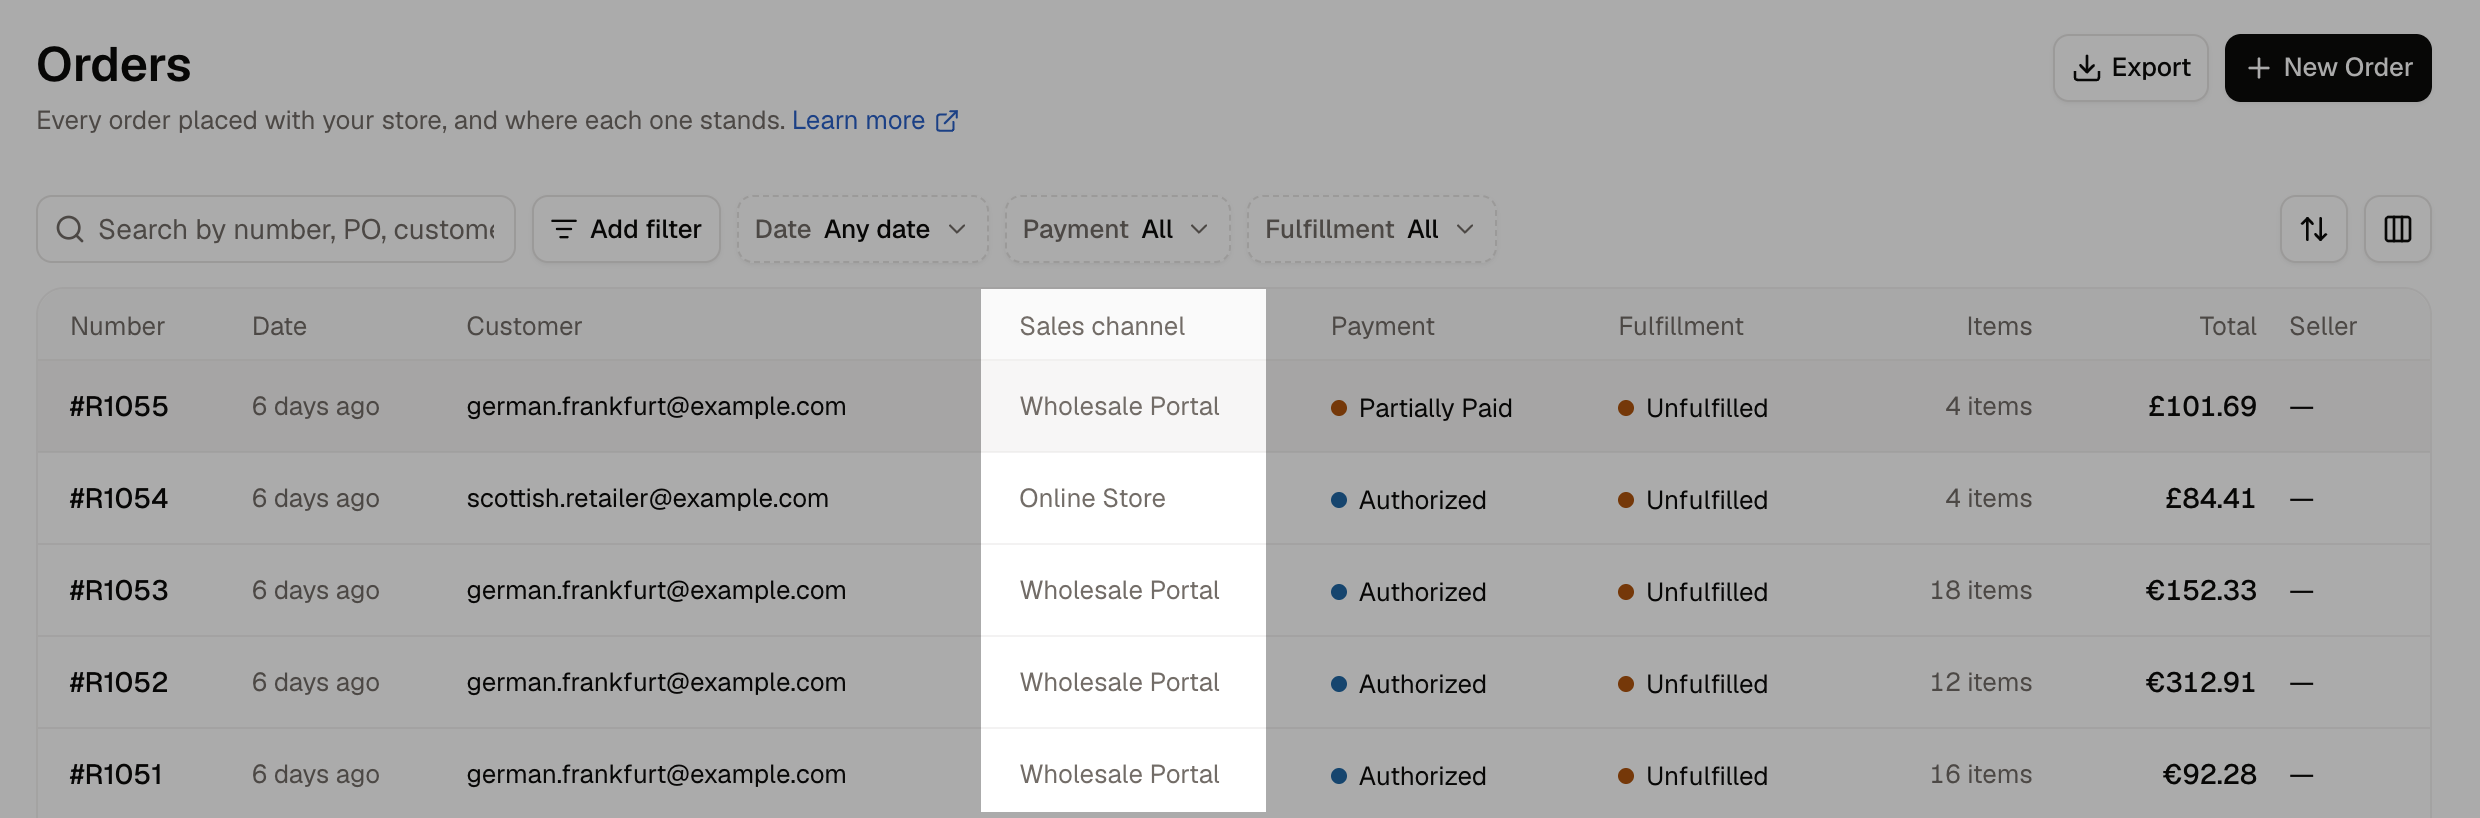Viewport: 2480px width, 818px height.
Task: Open the Learn more link
Action: [x=858, y=121]
